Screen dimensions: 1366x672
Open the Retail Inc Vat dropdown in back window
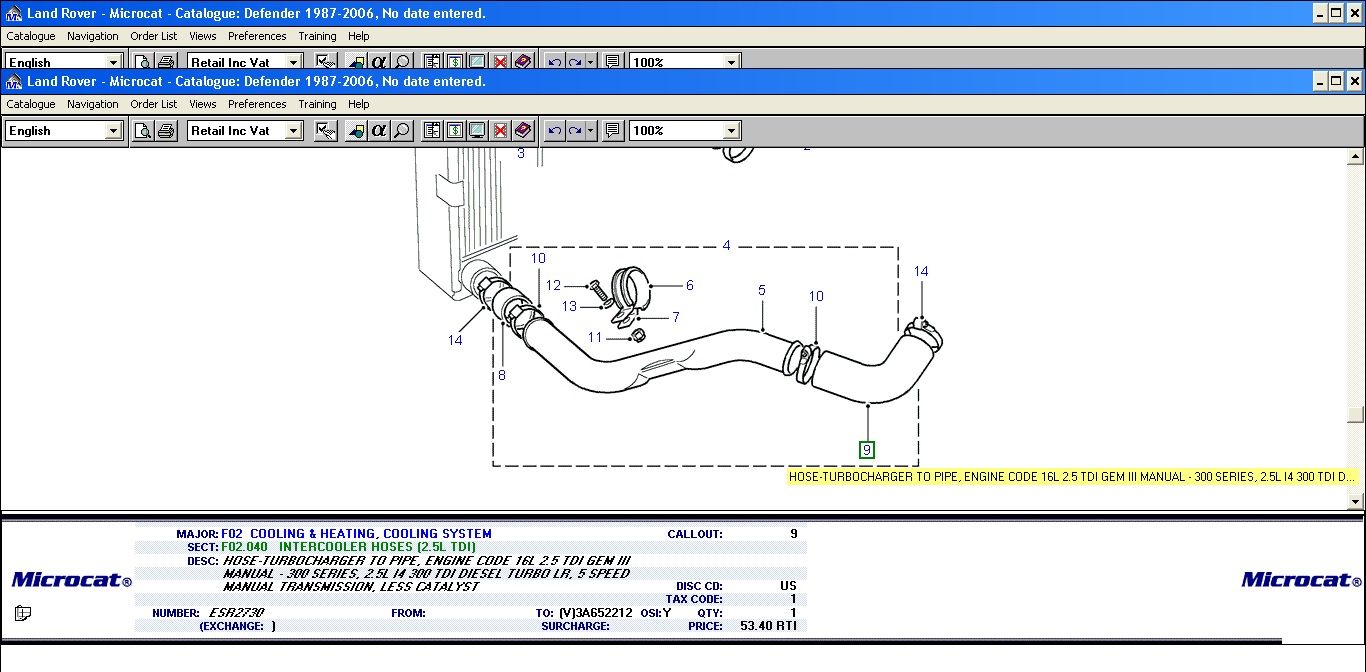(293, 62)
